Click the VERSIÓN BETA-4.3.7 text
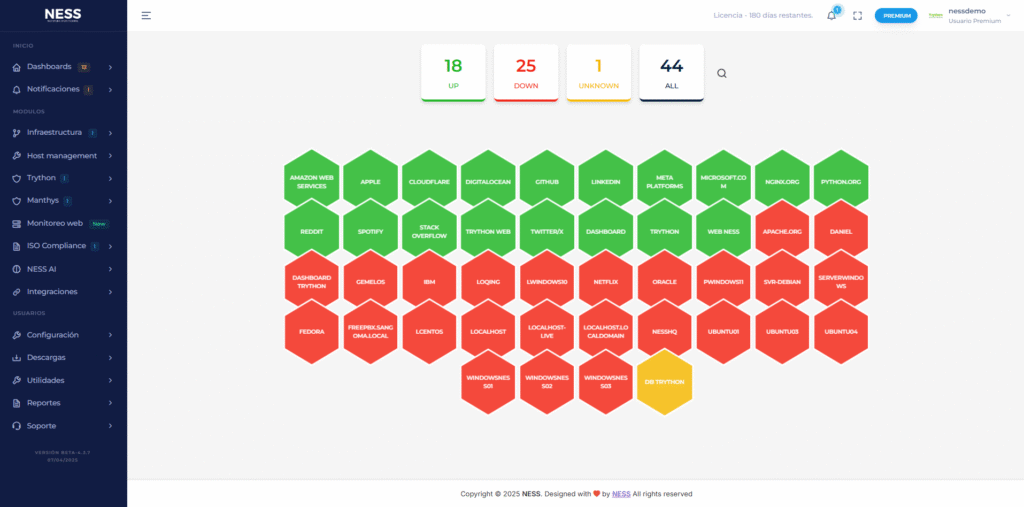Screen dimensions: 1024x507 click(63, 452)
